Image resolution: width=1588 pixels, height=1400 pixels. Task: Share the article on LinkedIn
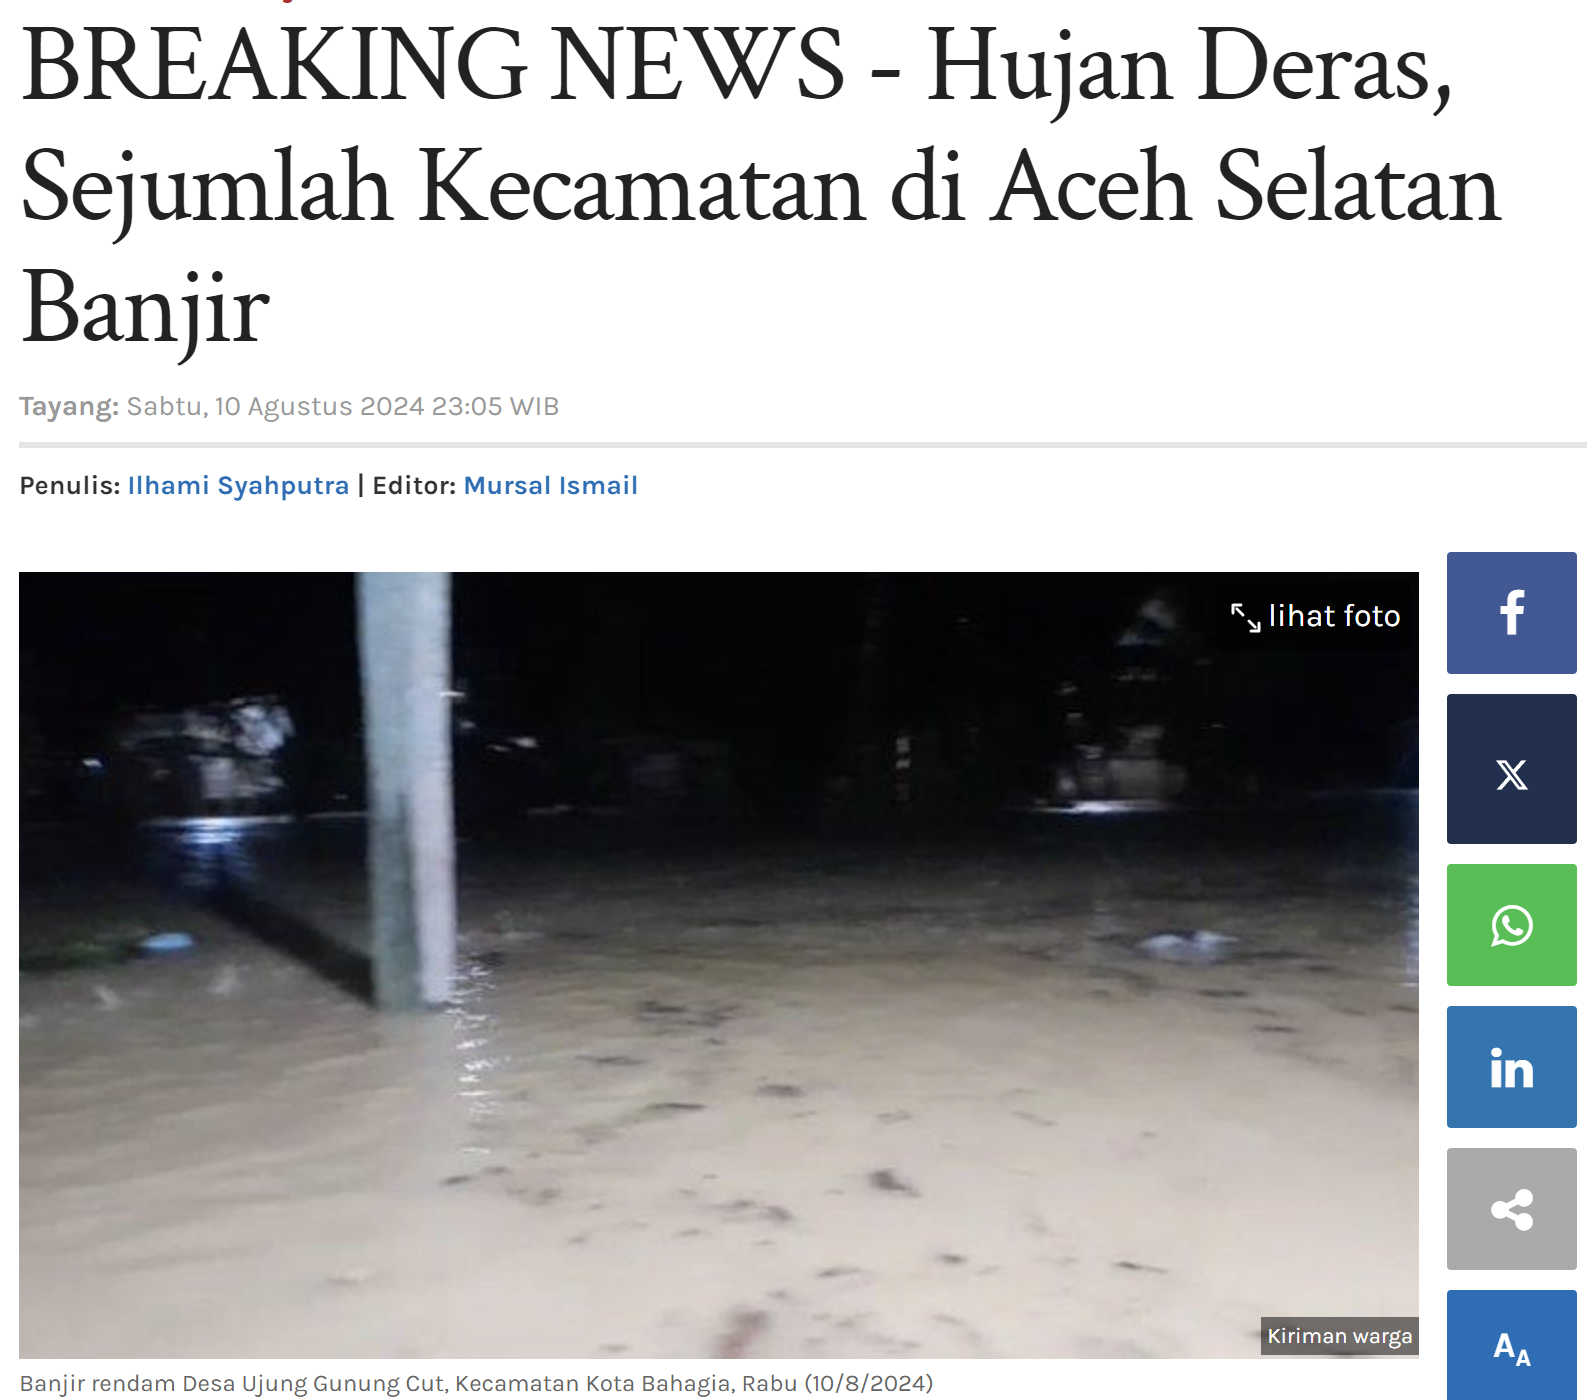point(1511,1067)
